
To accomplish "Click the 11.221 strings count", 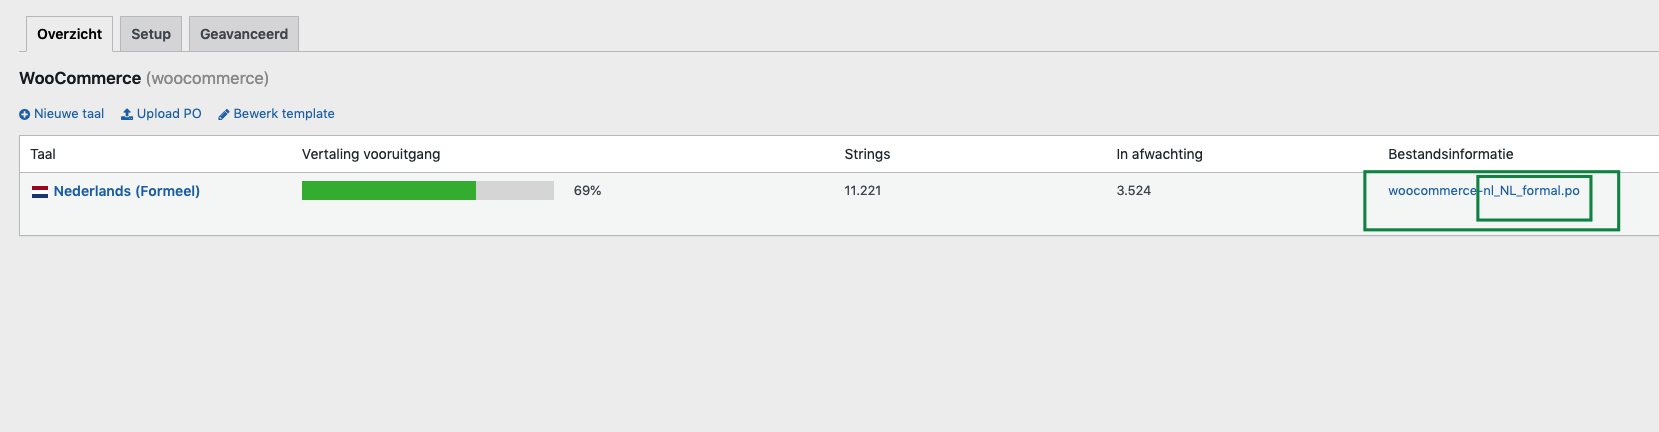I will click(862, 190).
